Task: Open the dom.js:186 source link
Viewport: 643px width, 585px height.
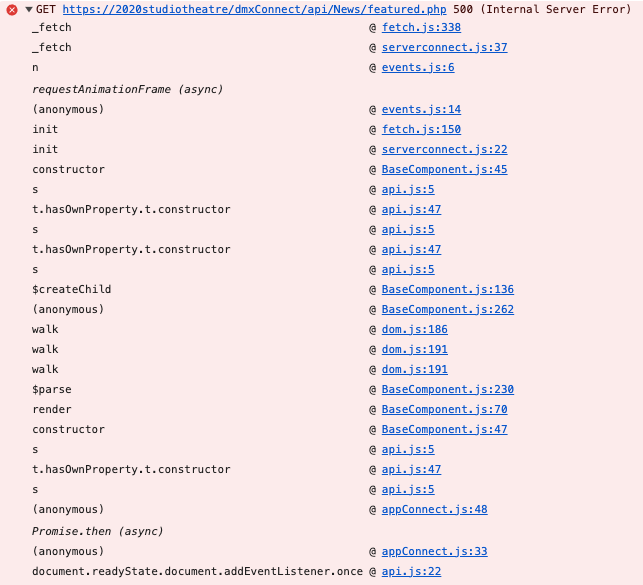Action: pyautogui.click(x=414, y=330)
